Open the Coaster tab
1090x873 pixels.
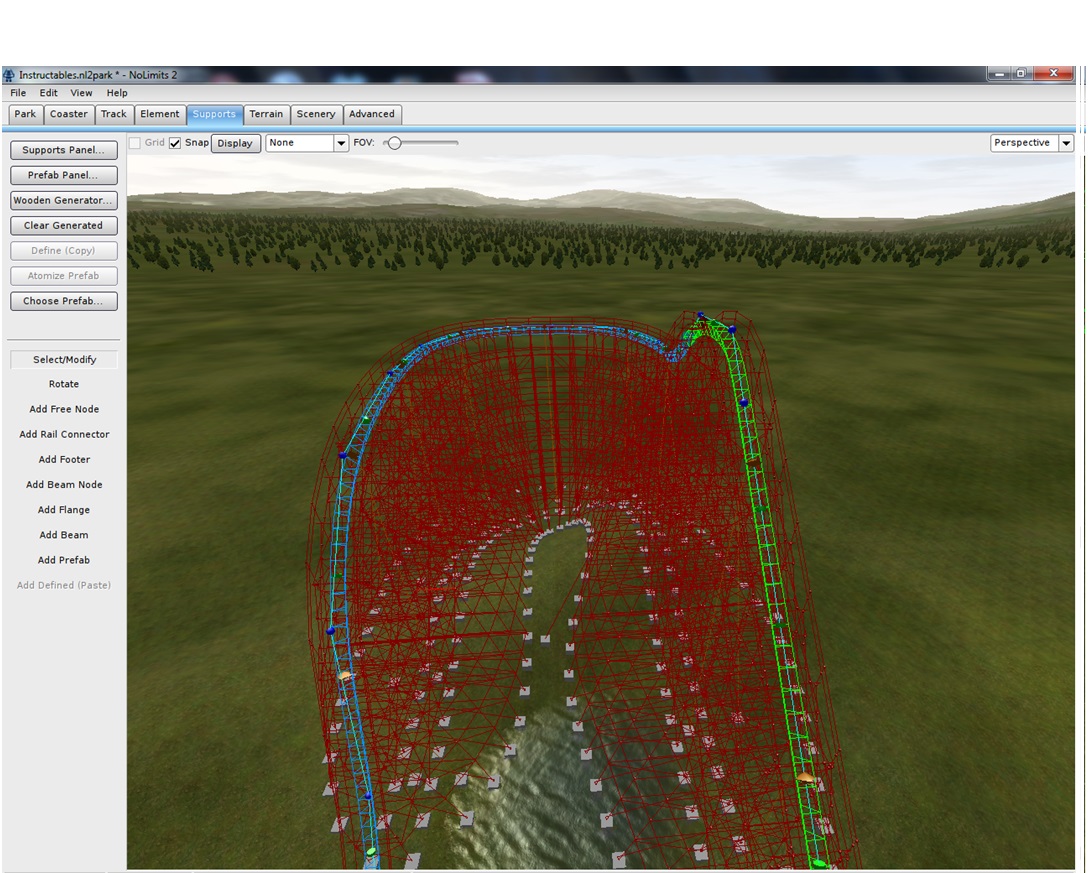(x=68, y=113)
